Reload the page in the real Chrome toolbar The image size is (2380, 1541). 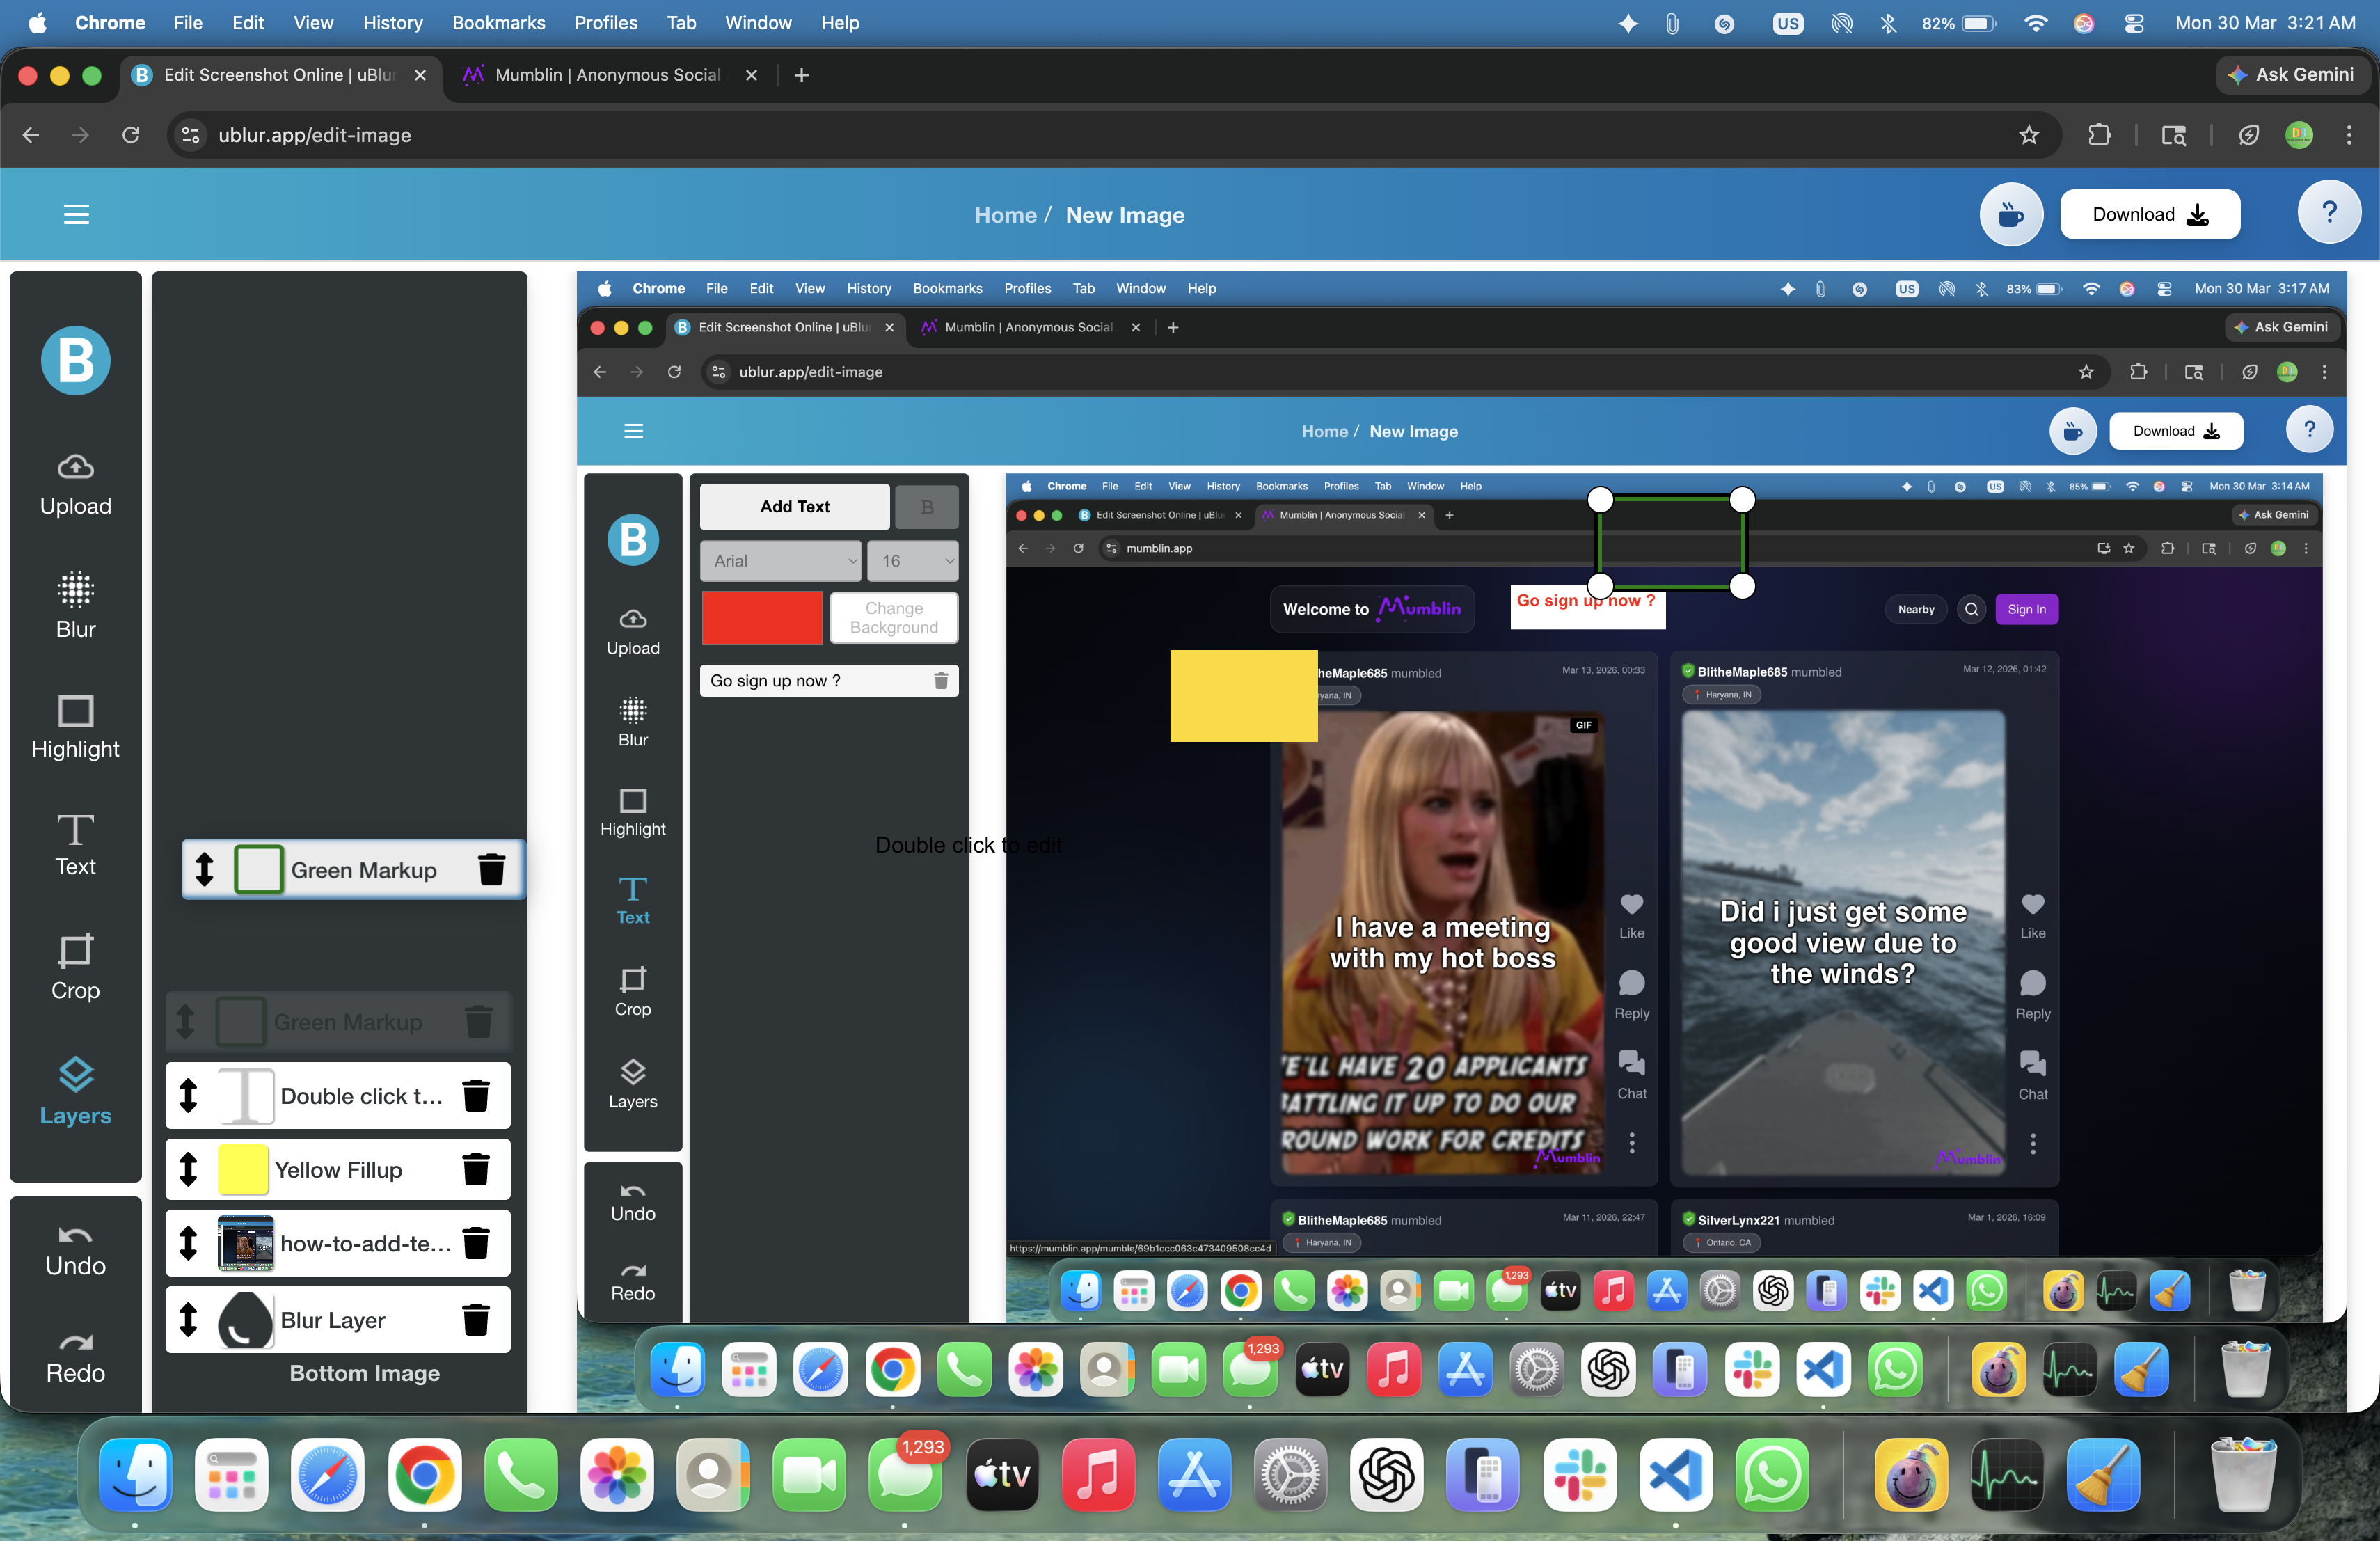[x=131, y=135]
